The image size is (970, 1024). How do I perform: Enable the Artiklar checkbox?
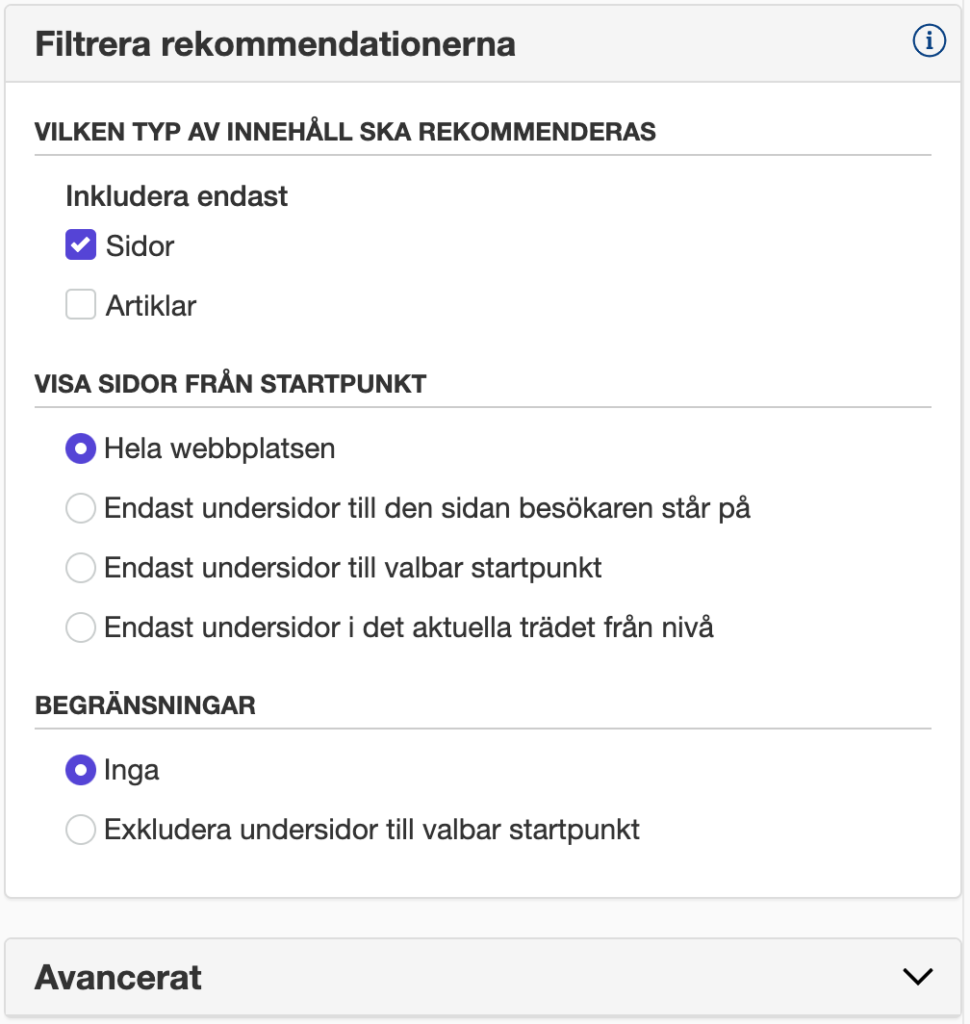[x=80, y=304]
